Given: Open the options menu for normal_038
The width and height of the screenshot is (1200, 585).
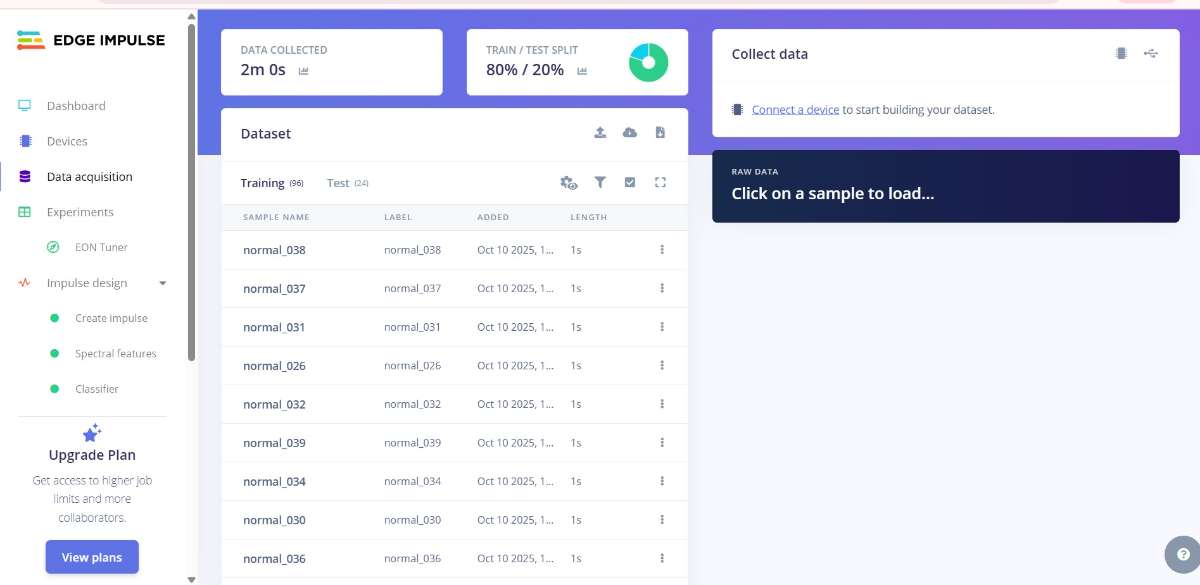Looking at the screenshot, I should tap(662, 250).
